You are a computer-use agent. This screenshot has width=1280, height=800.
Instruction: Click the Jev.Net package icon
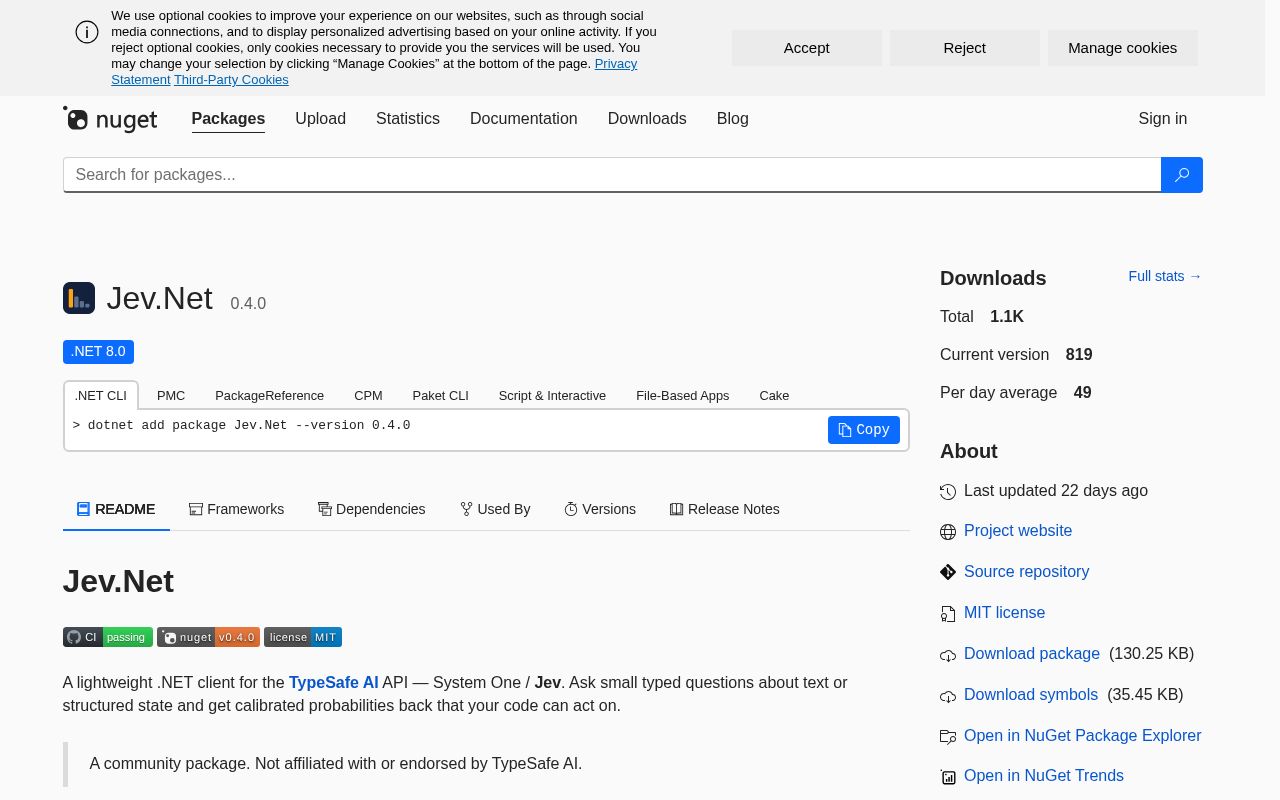point(79,298)
